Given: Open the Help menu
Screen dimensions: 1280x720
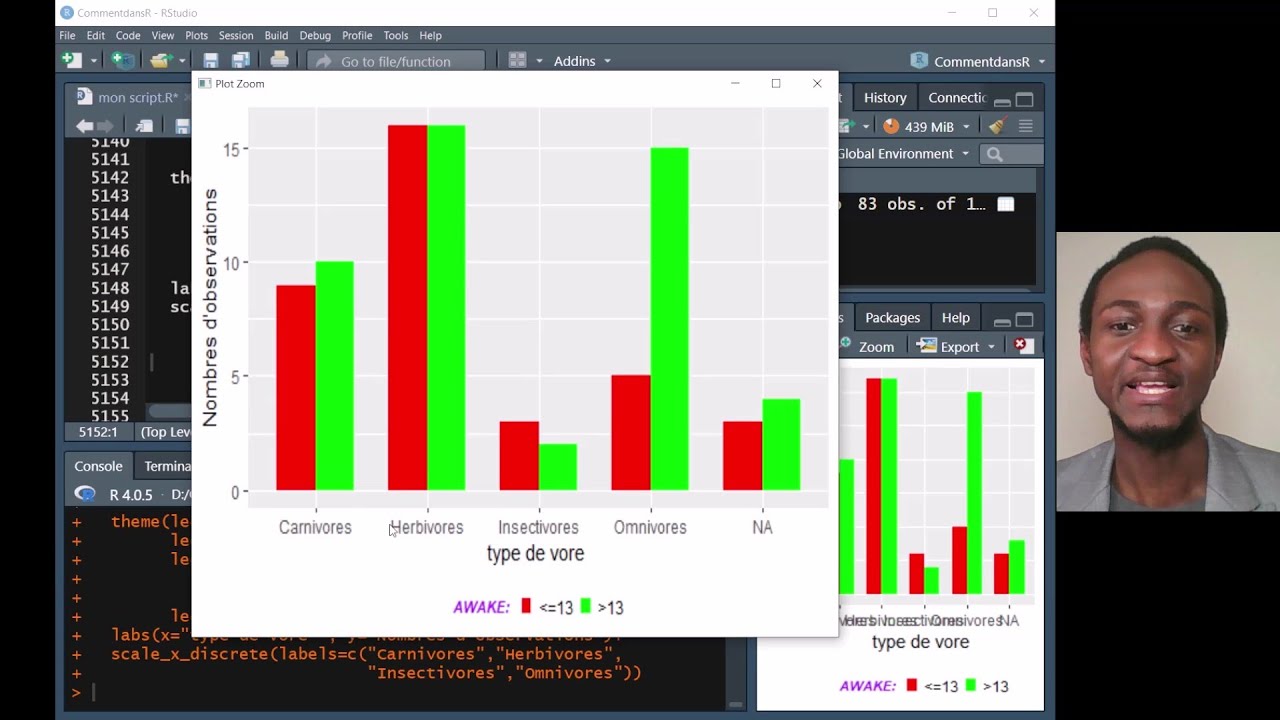Looking at the screenshot, I should click(431, 35).
